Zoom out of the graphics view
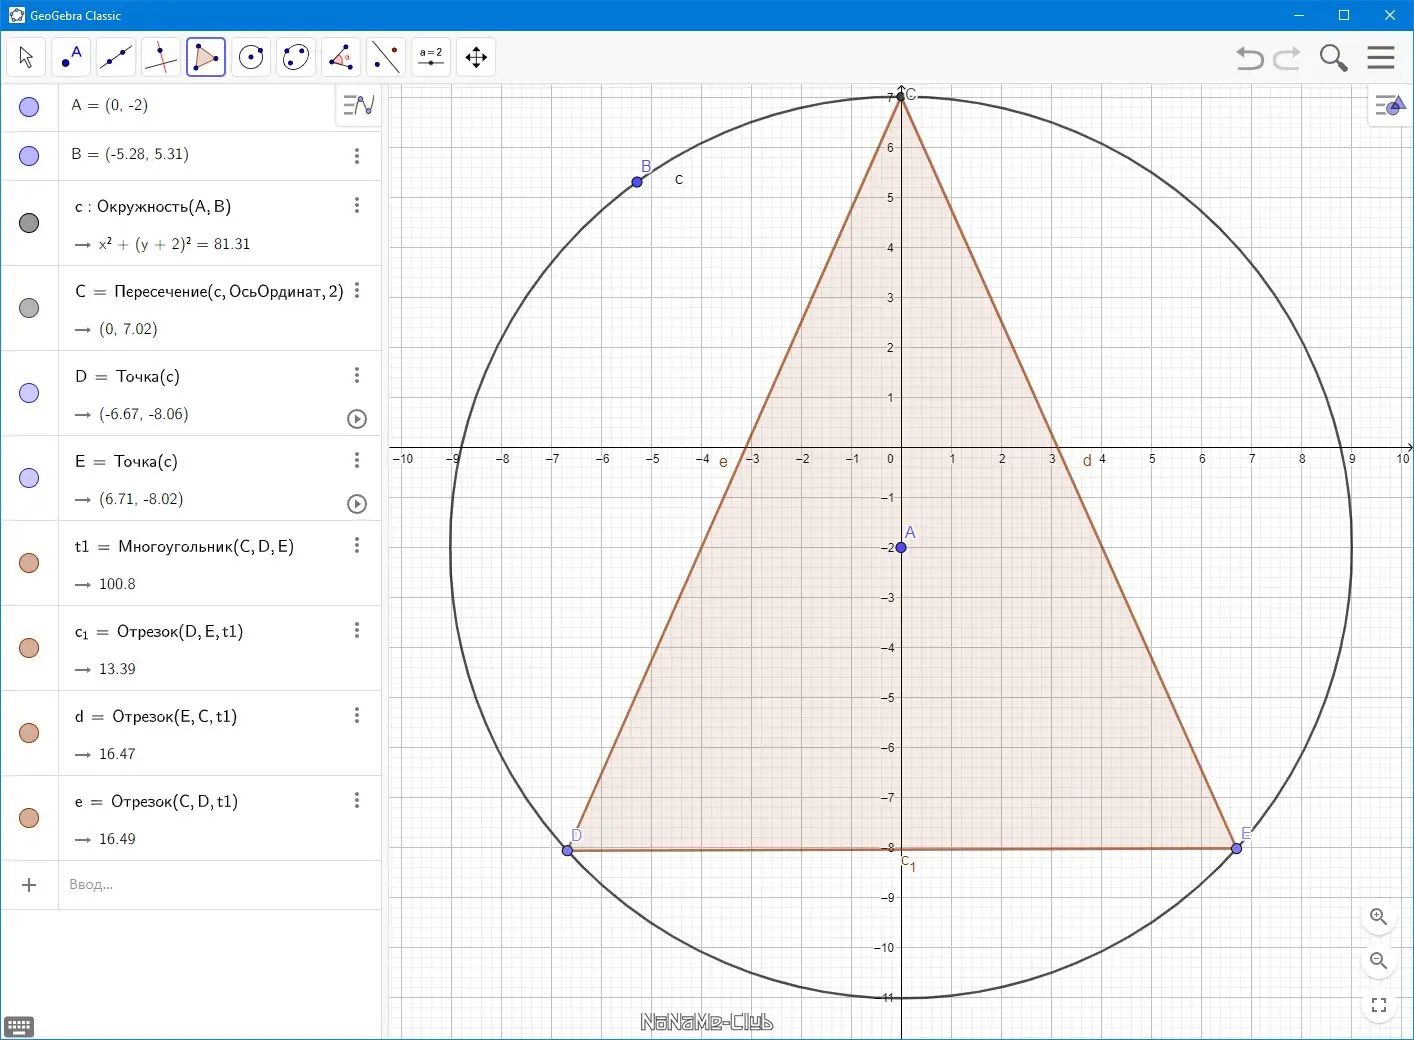Viewport: 1414px width, 1040px height. [x=1378, y=961]
